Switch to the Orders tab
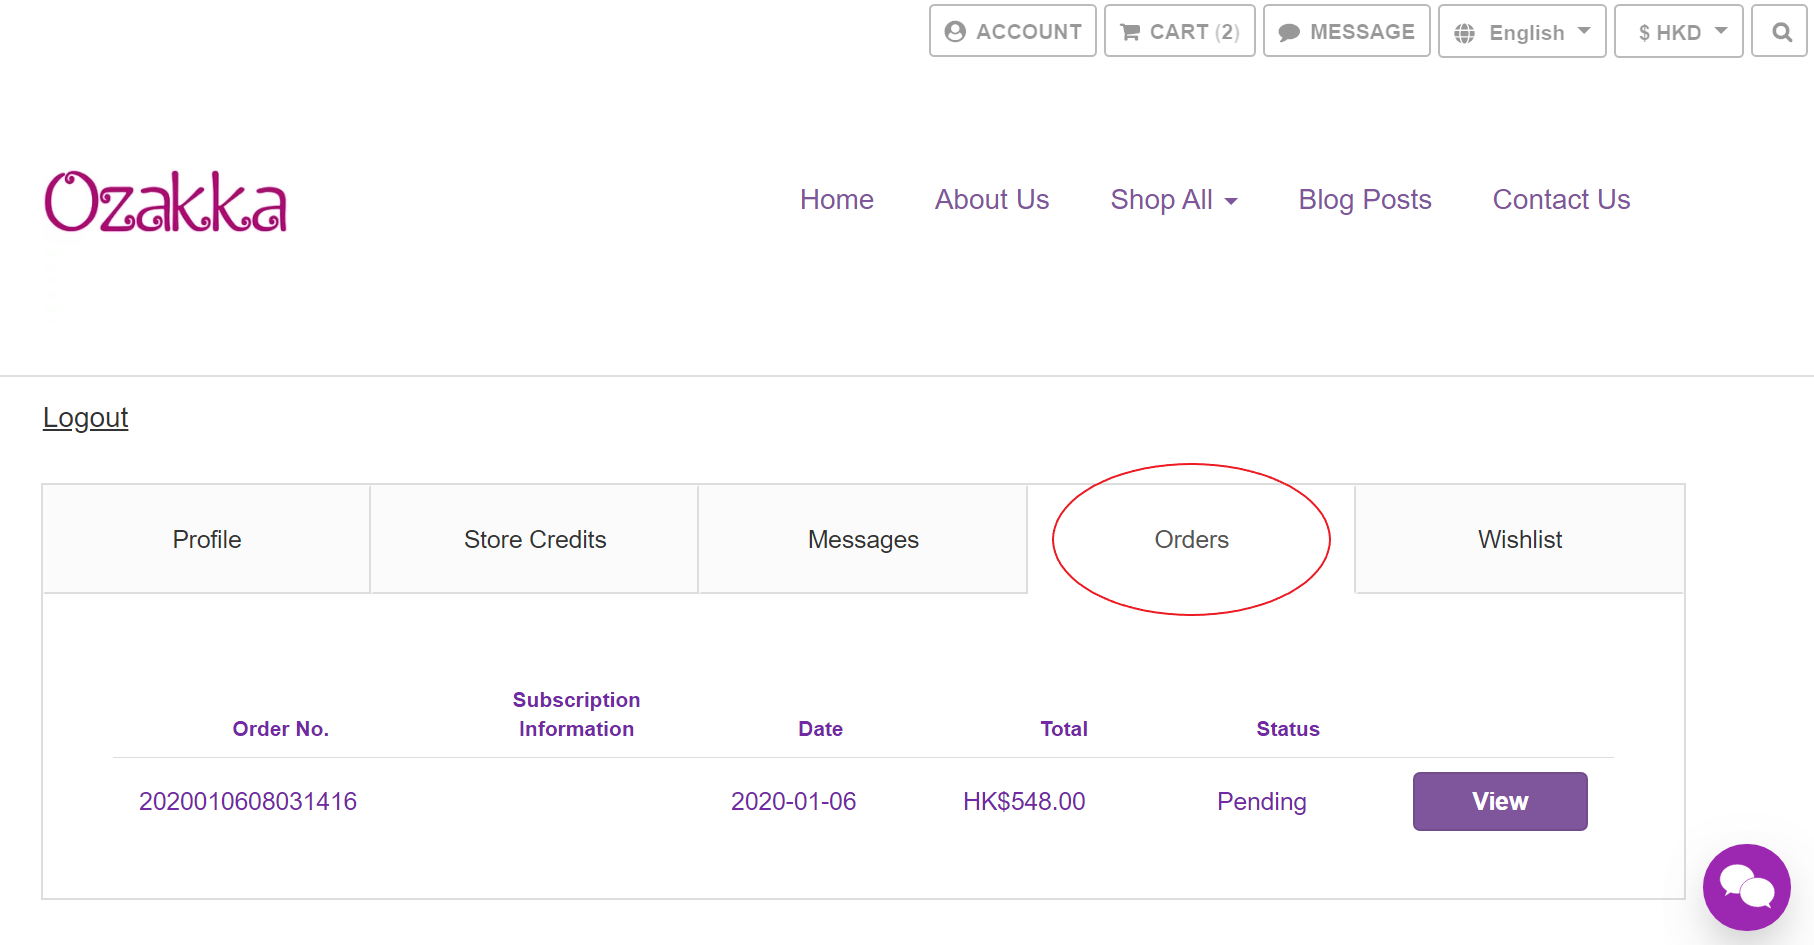 pos(1191,540)
